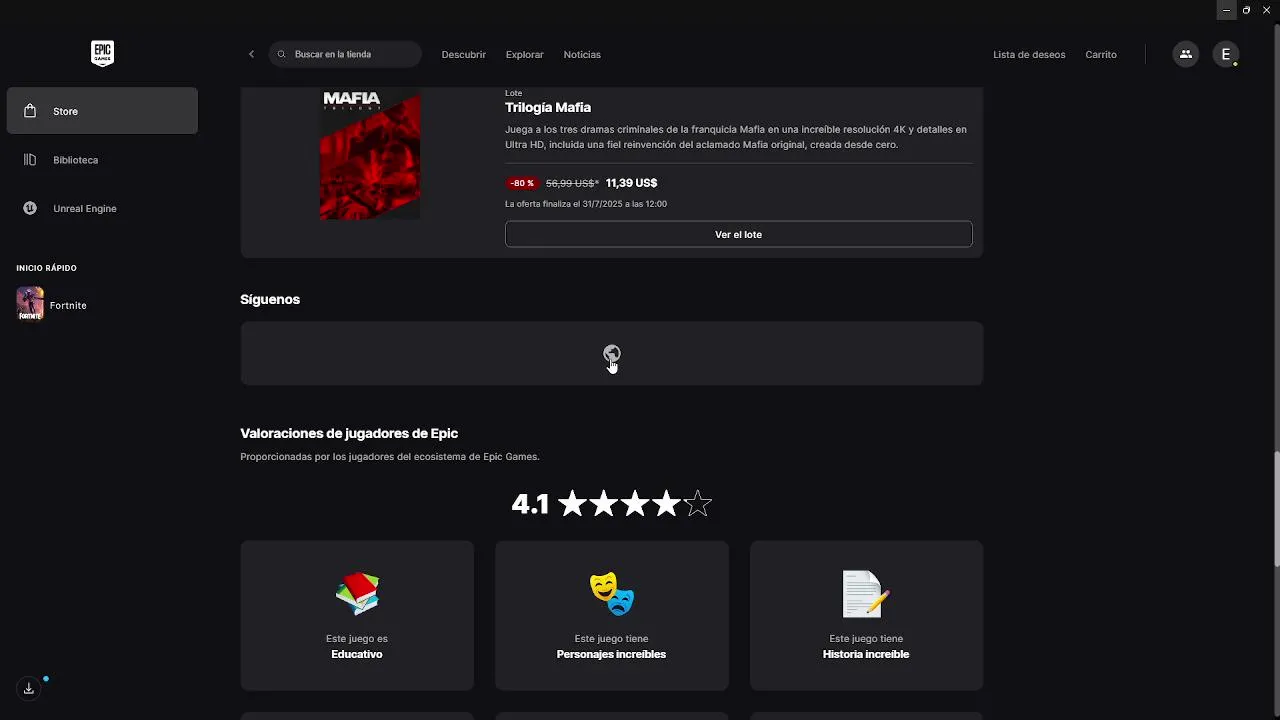The width and height of the screenshot is (1280, 720).
Task: Select the Educativo rating card
Action: click(x=357, y=615)
